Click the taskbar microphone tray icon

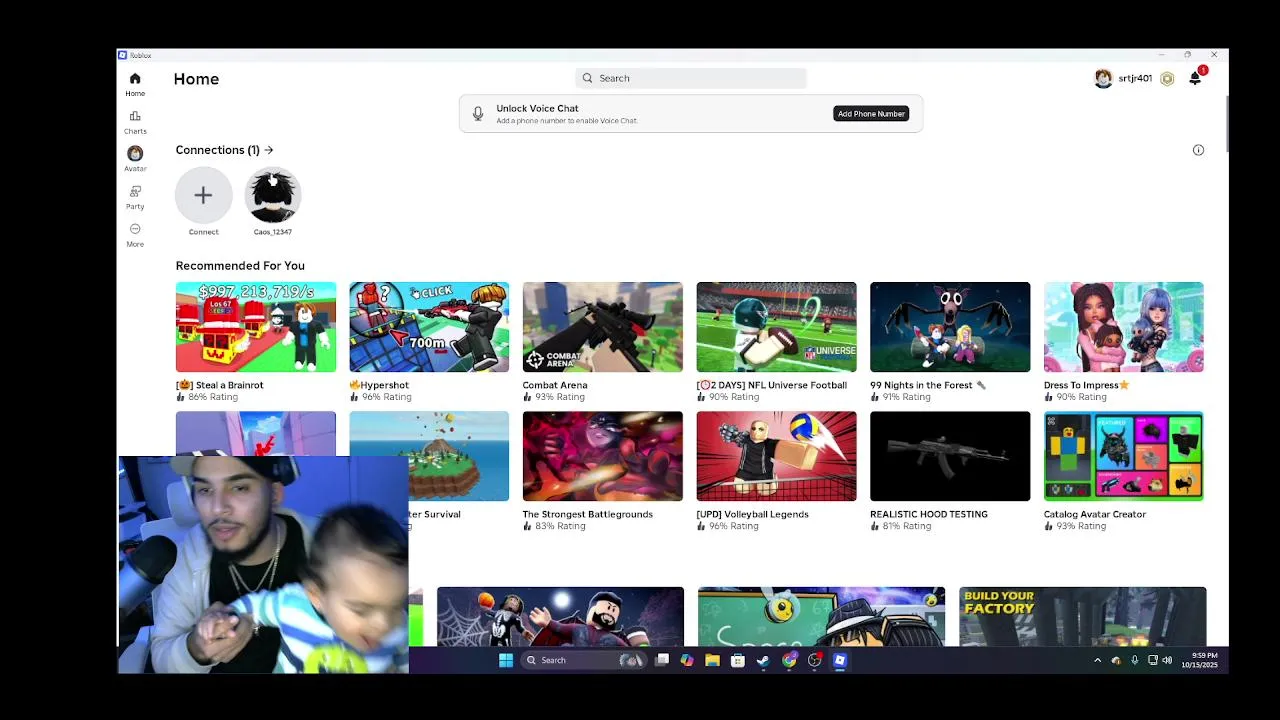[1134, 660]
